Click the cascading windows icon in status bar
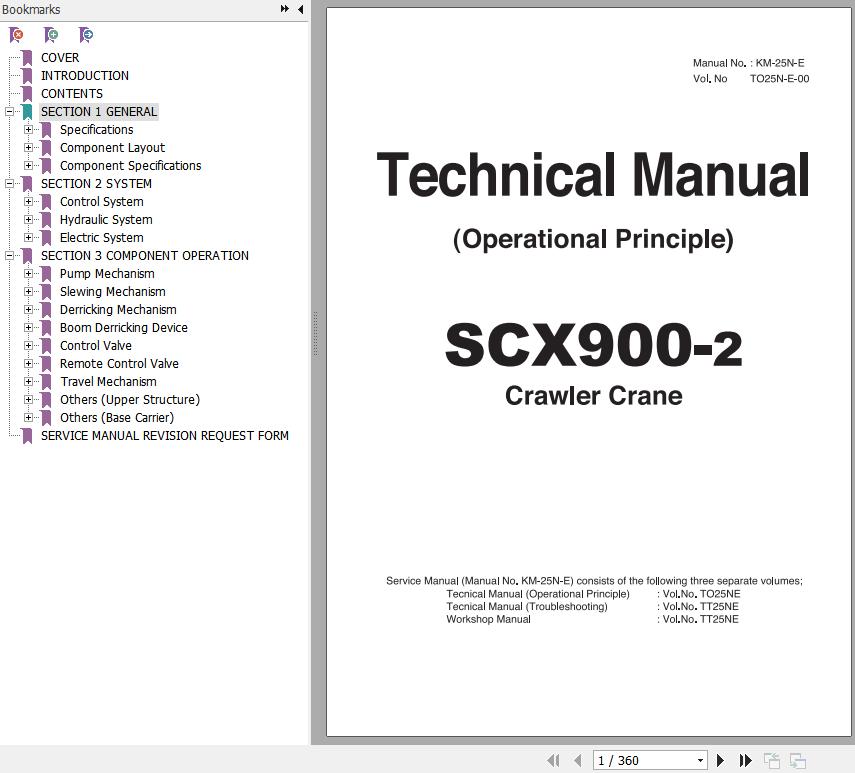Screen dimensions: 855x773 (798, 760)
